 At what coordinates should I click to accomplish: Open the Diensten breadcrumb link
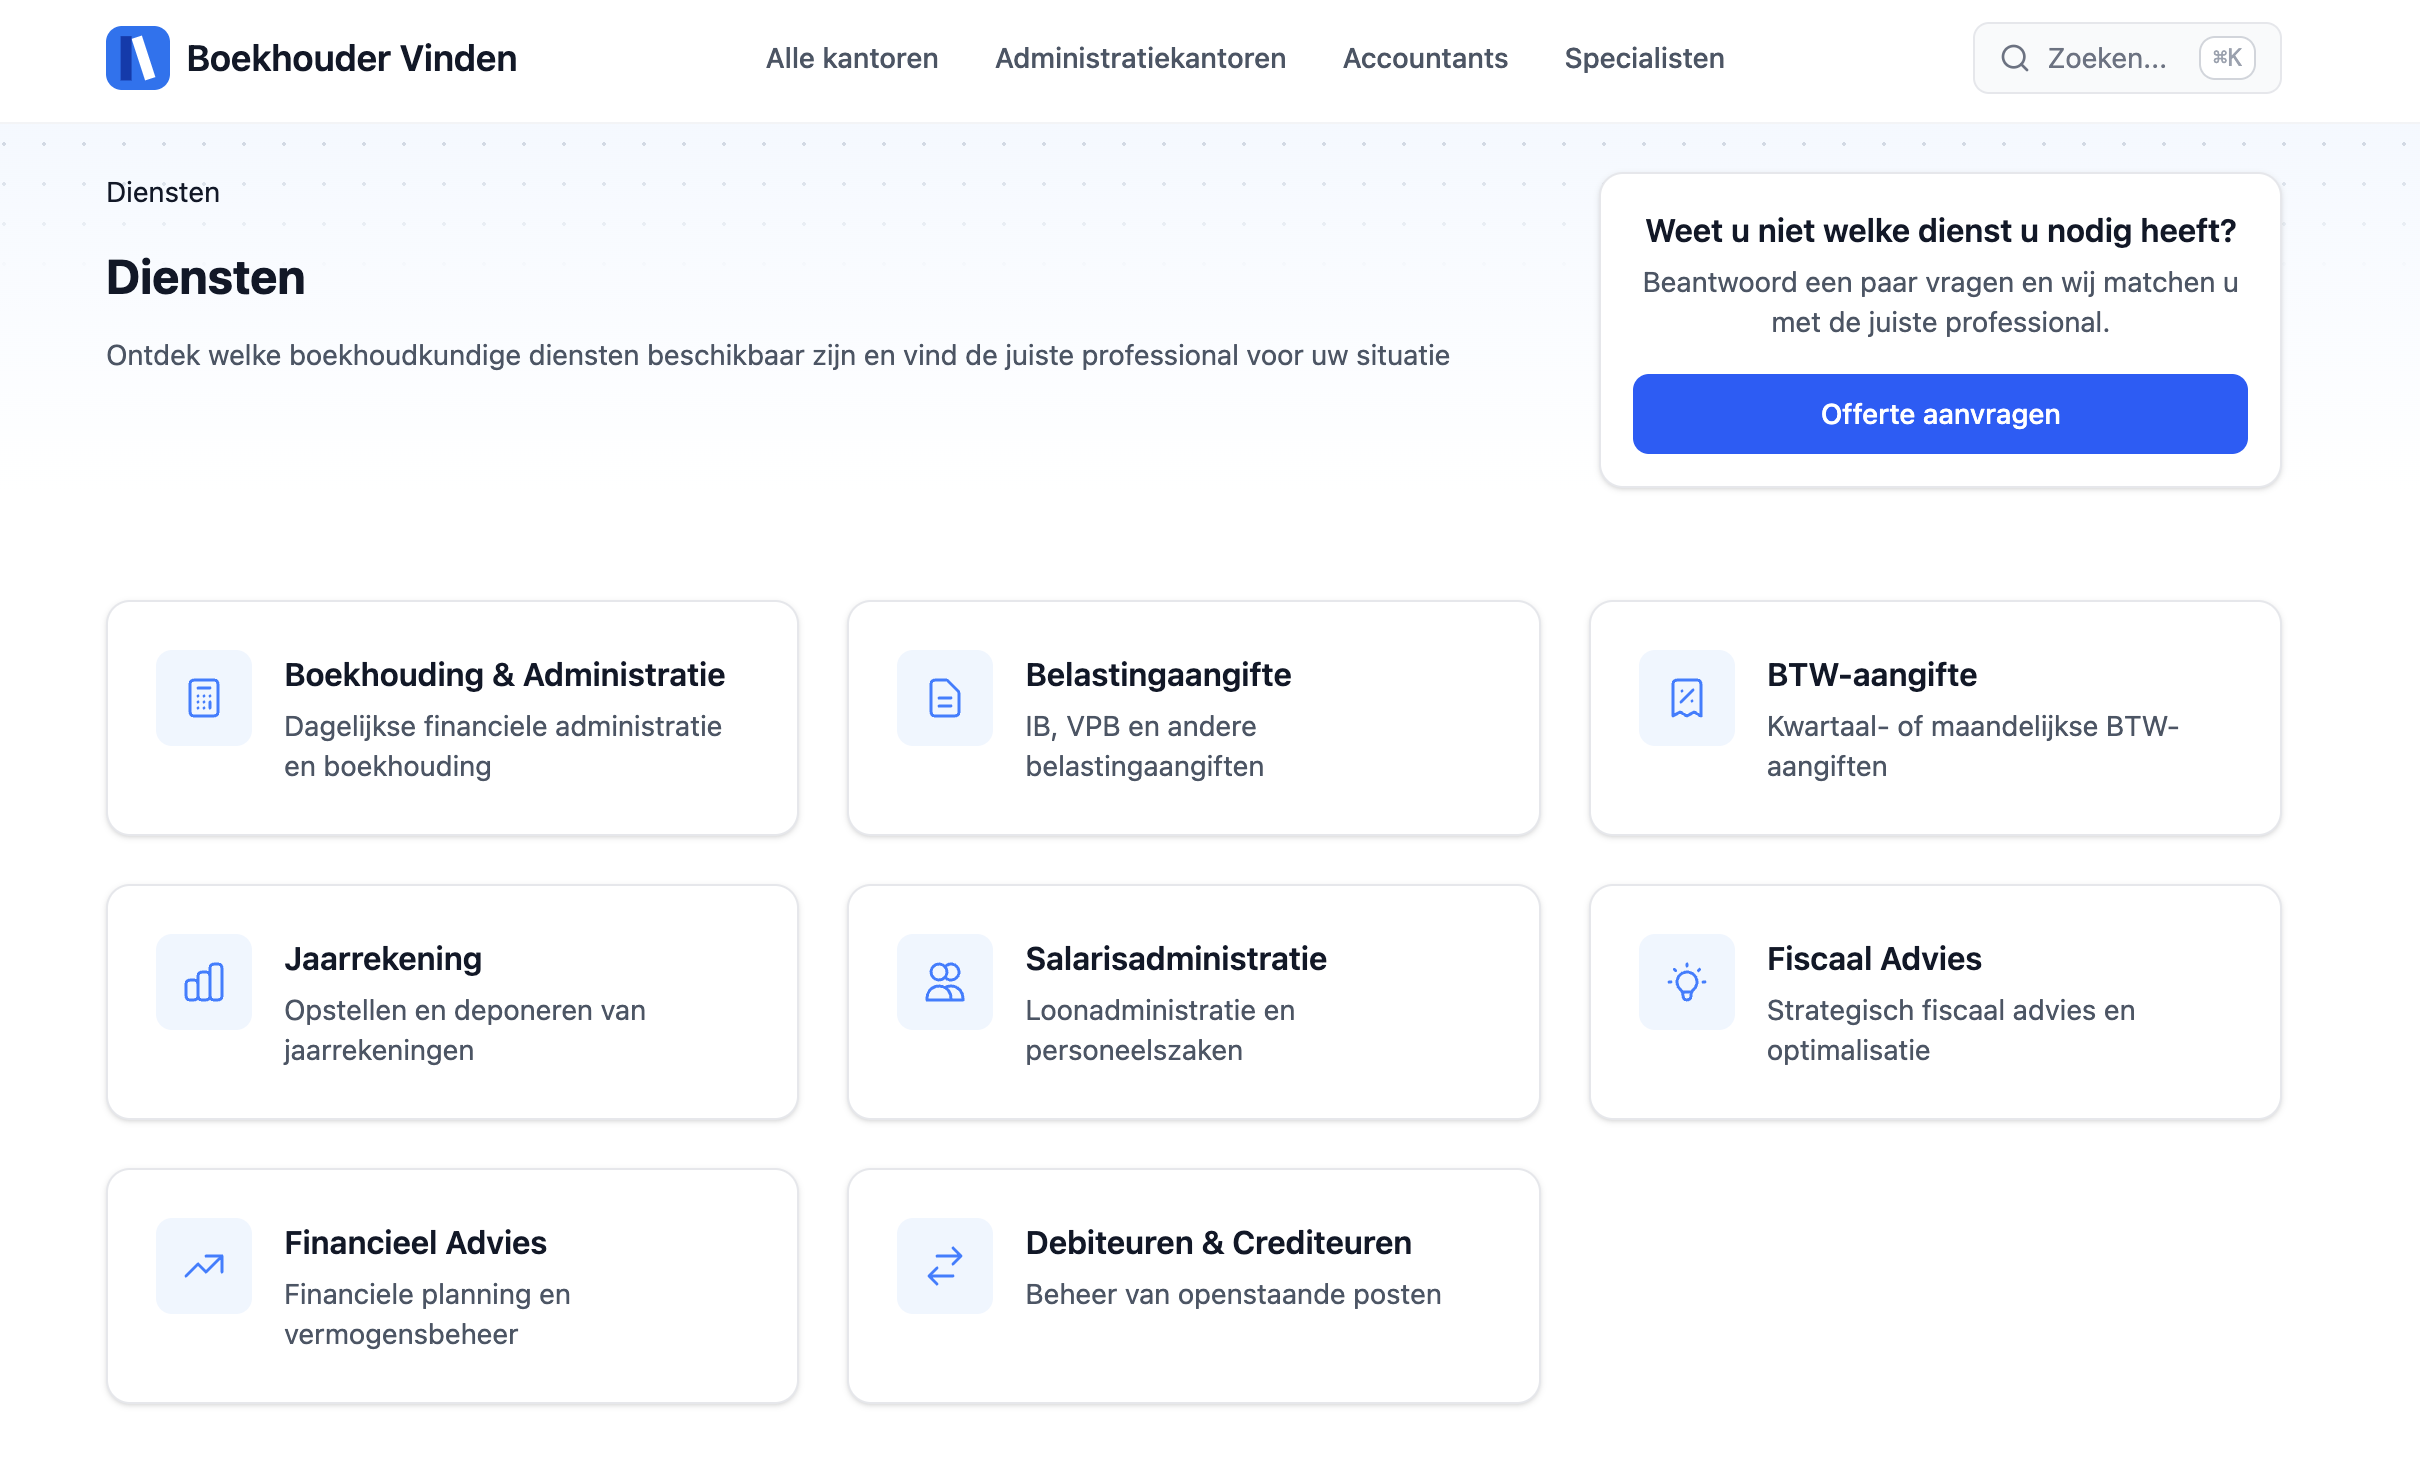tap(162, 192)
